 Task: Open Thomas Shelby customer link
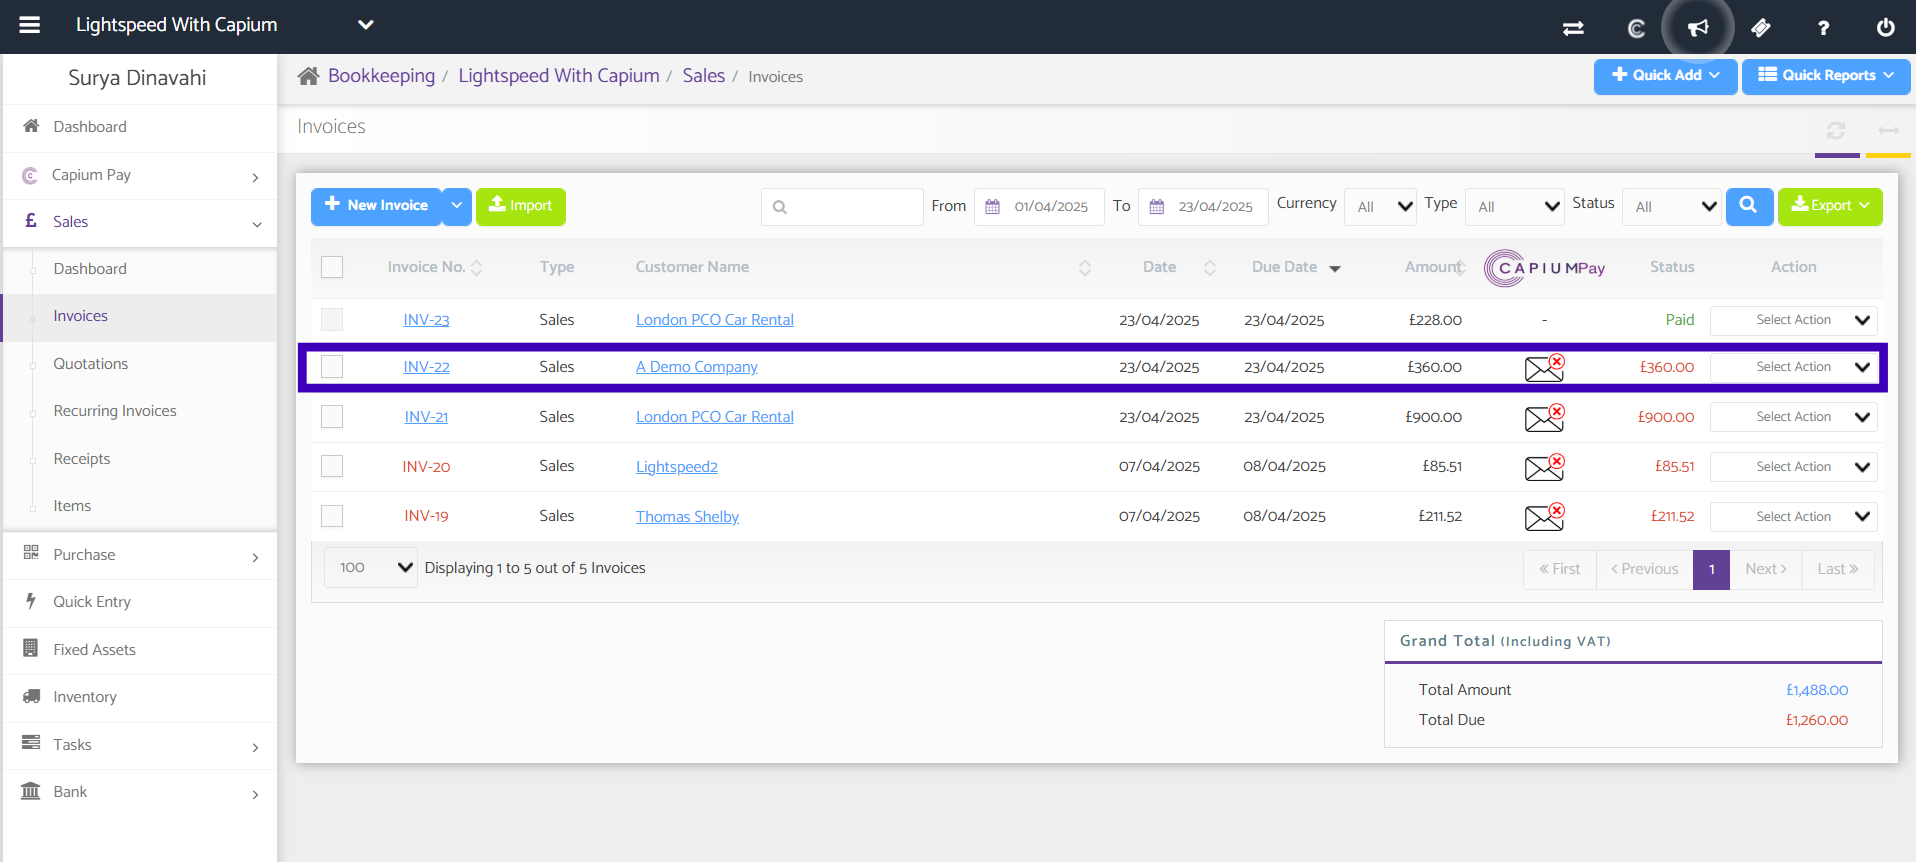pyautogui.click(x=687, y=517)
